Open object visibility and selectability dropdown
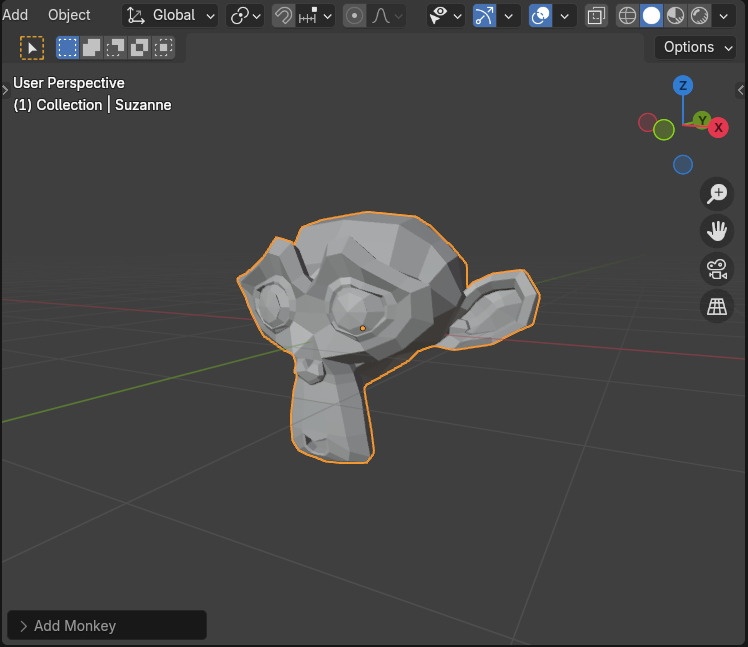The height and width of the screenshot is (647, 748). coord(446,16)
